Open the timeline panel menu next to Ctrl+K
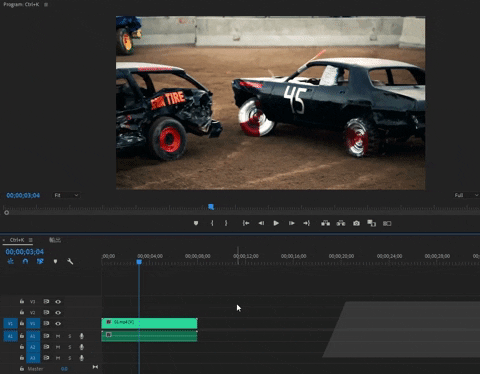 [31, 240]
